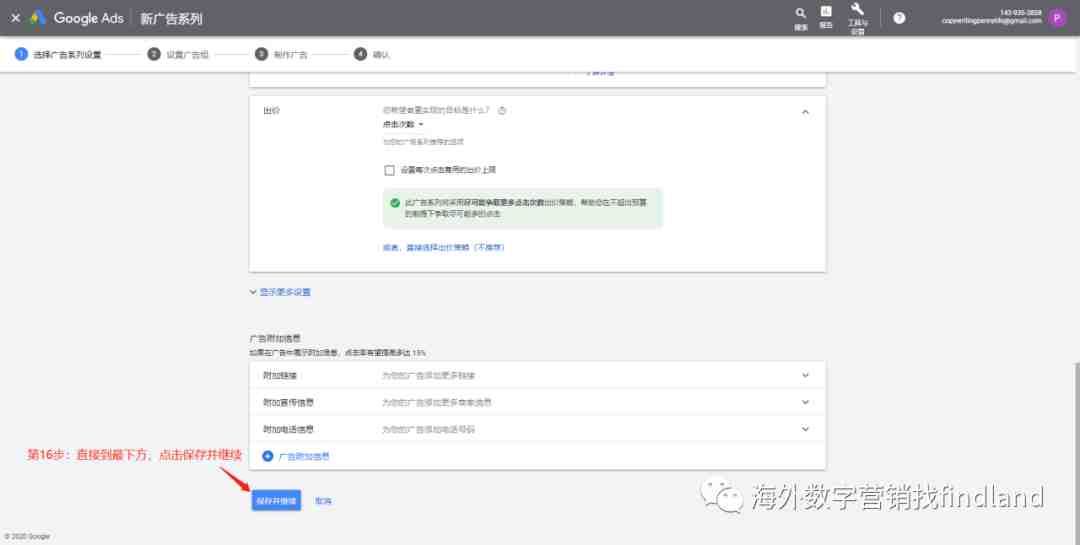Open the reports icon in header
The image size is (1080, 545).
click(x=826, y=17)
